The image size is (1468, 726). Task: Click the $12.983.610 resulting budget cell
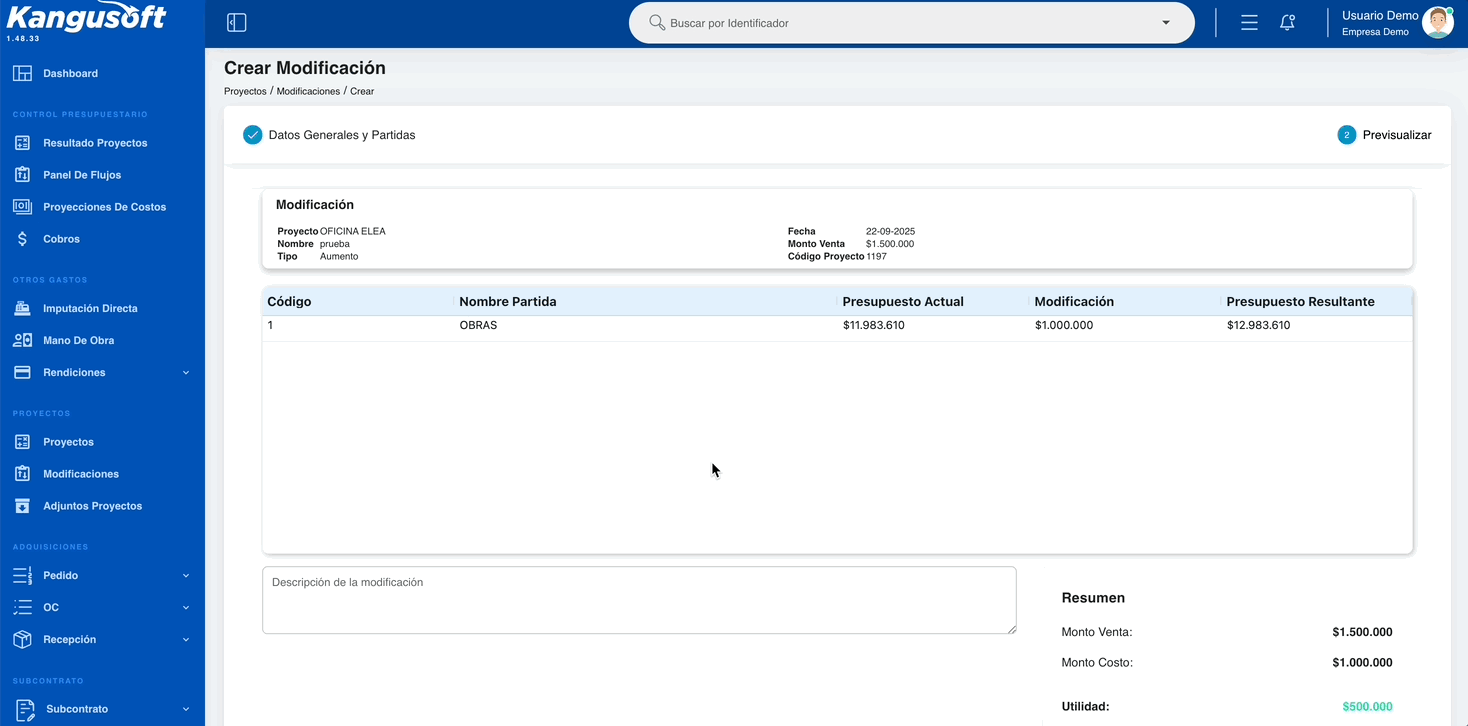coord(1258,325)
